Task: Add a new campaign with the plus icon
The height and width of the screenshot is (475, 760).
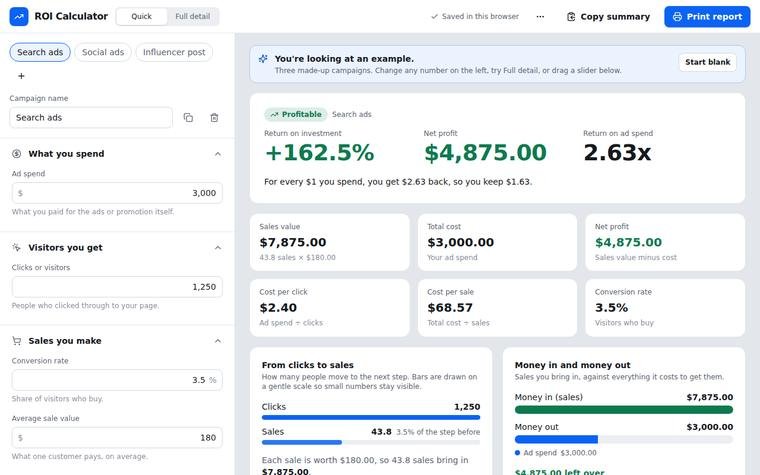Action: coord(21,76)
